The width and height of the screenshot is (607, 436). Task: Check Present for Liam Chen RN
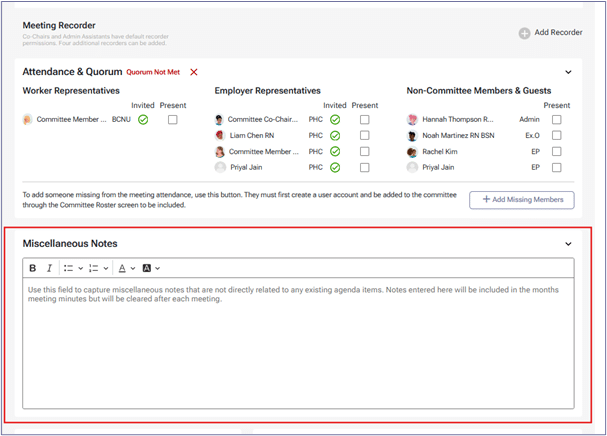(x=364, y=136)
